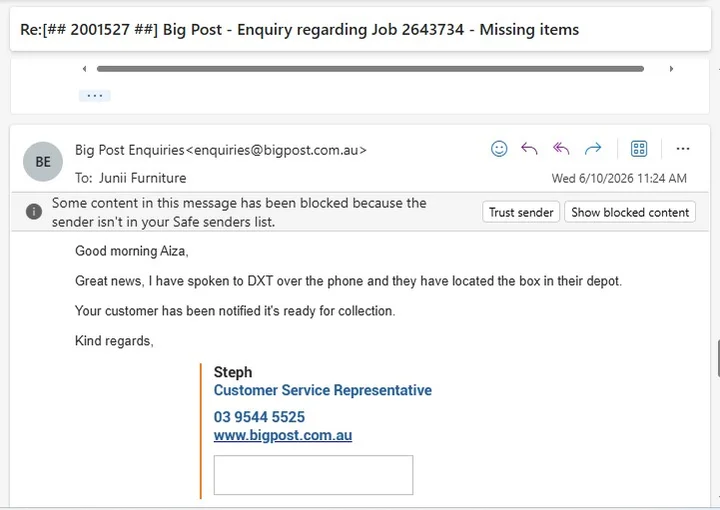This screenshot has width=720, height=510.
Task: Click the blocked content info icon
Action: tap(34, 212)
